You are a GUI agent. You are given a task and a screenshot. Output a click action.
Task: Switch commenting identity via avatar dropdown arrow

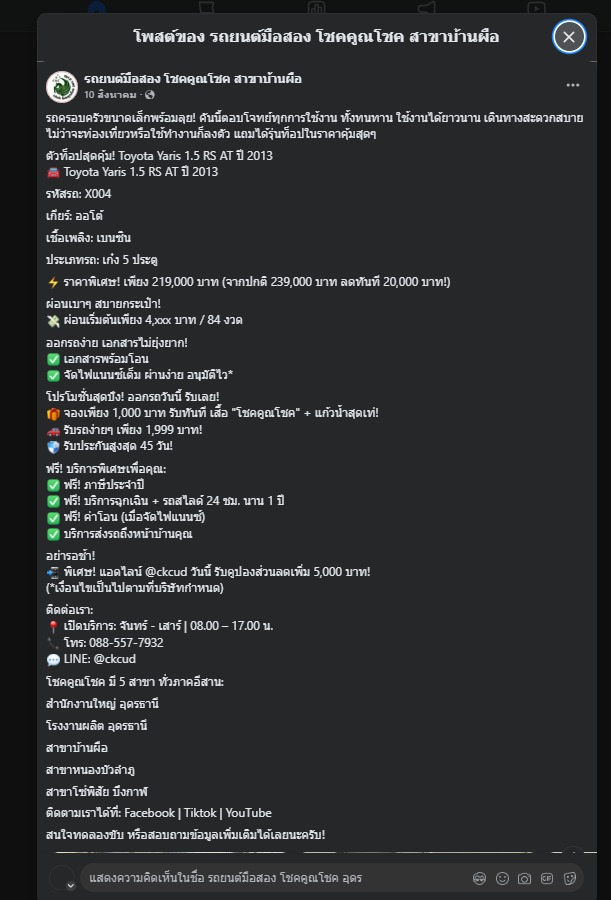click(x=70, y=885)
